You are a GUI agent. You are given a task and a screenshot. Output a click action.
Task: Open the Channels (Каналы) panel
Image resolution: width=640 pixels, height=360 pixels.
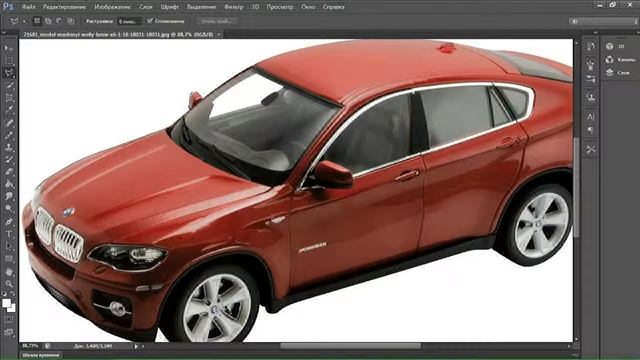(620, 60)
